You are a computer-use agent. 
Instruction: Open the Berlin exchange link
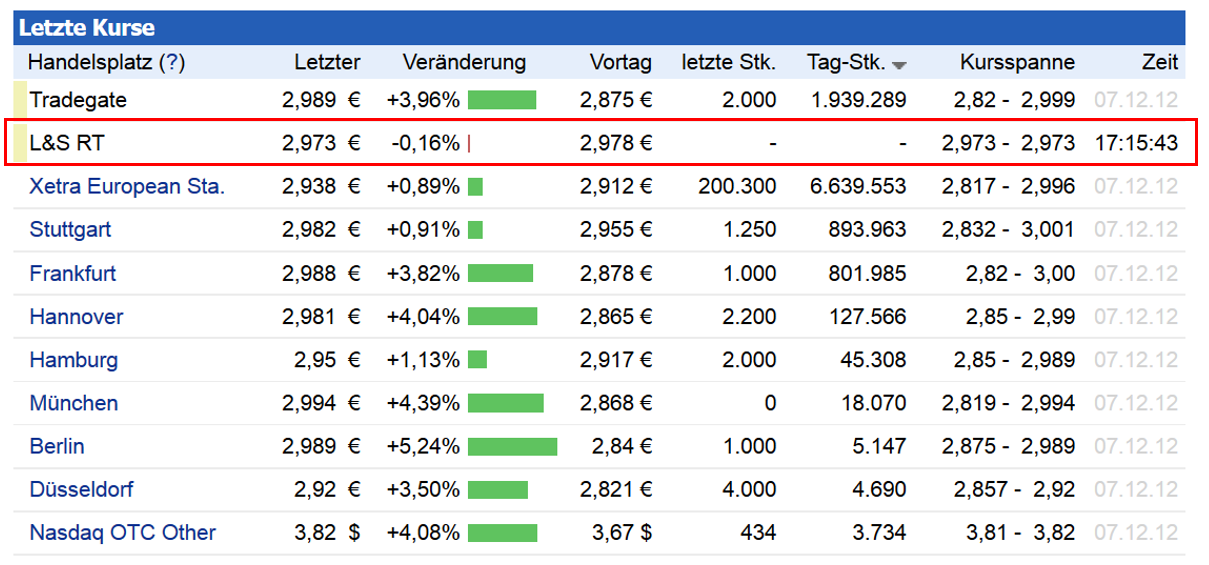[x=57, y=446]
